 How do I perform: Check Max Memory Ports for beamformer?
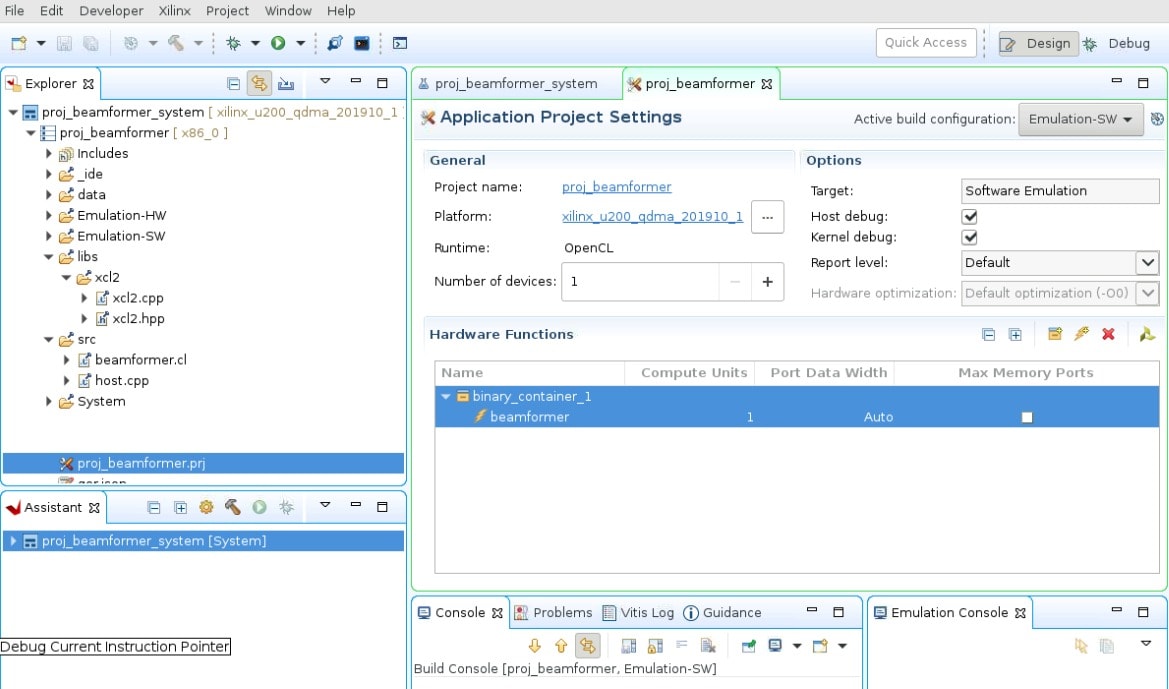point(1027,418)
